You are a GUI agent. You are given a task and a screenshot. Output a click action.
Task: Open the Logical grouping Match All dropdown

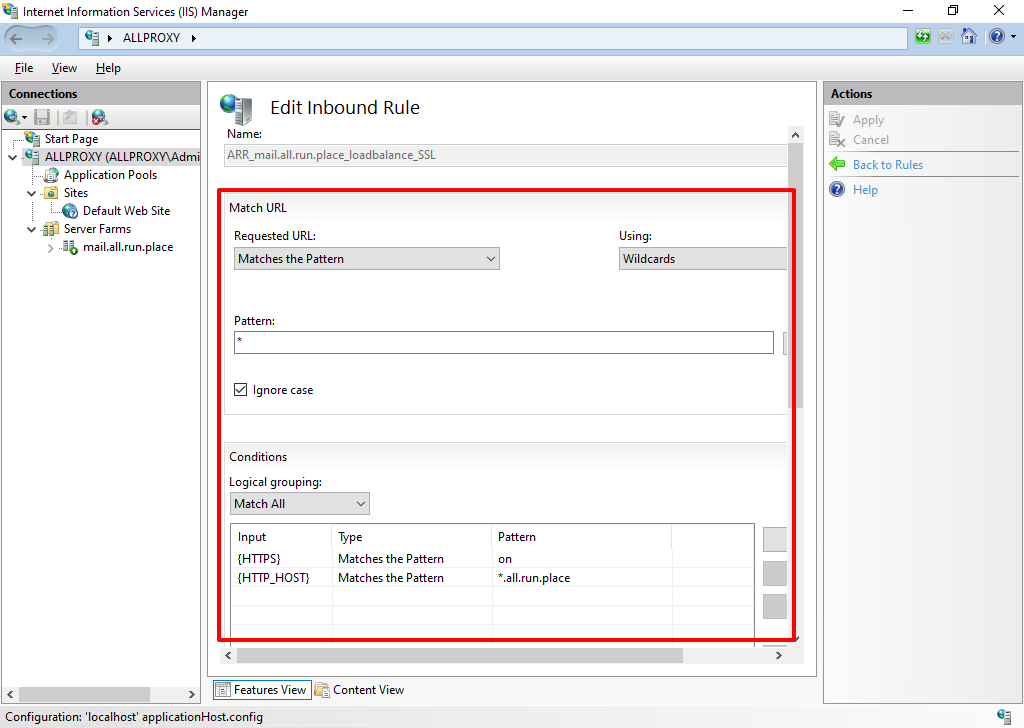coord(300,503)
